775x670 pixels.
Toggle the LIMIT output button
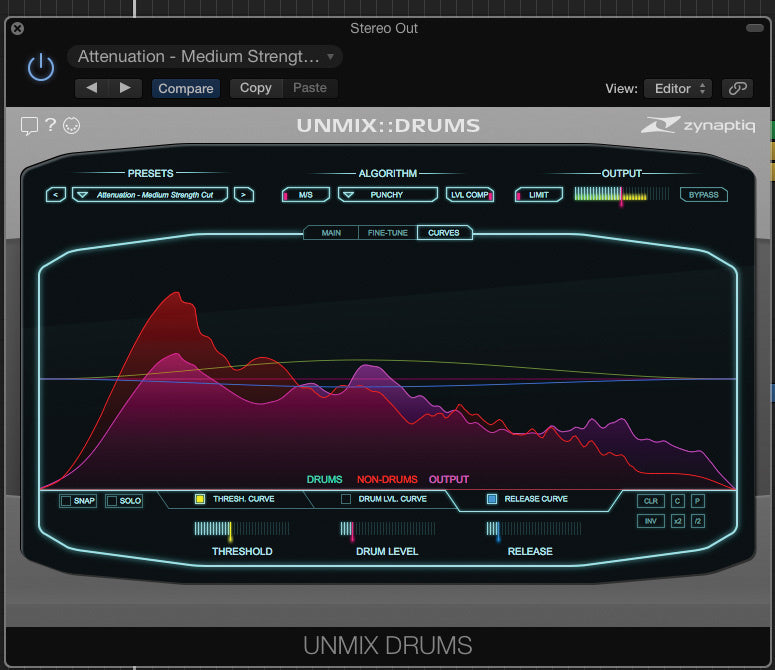pos(538,195)
